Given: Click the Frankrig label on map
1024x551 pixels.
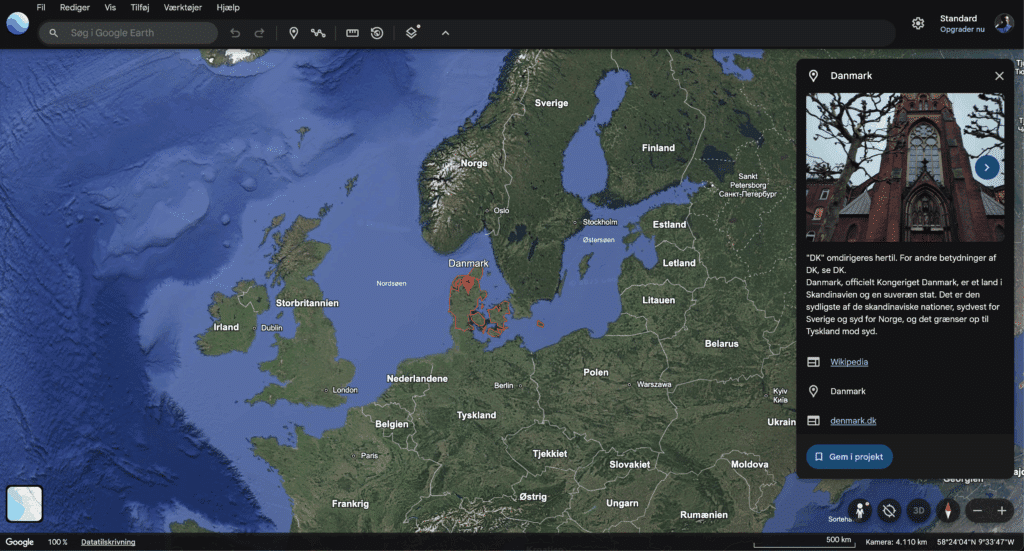Looking at the screenshot, I should tap(350, 503).
